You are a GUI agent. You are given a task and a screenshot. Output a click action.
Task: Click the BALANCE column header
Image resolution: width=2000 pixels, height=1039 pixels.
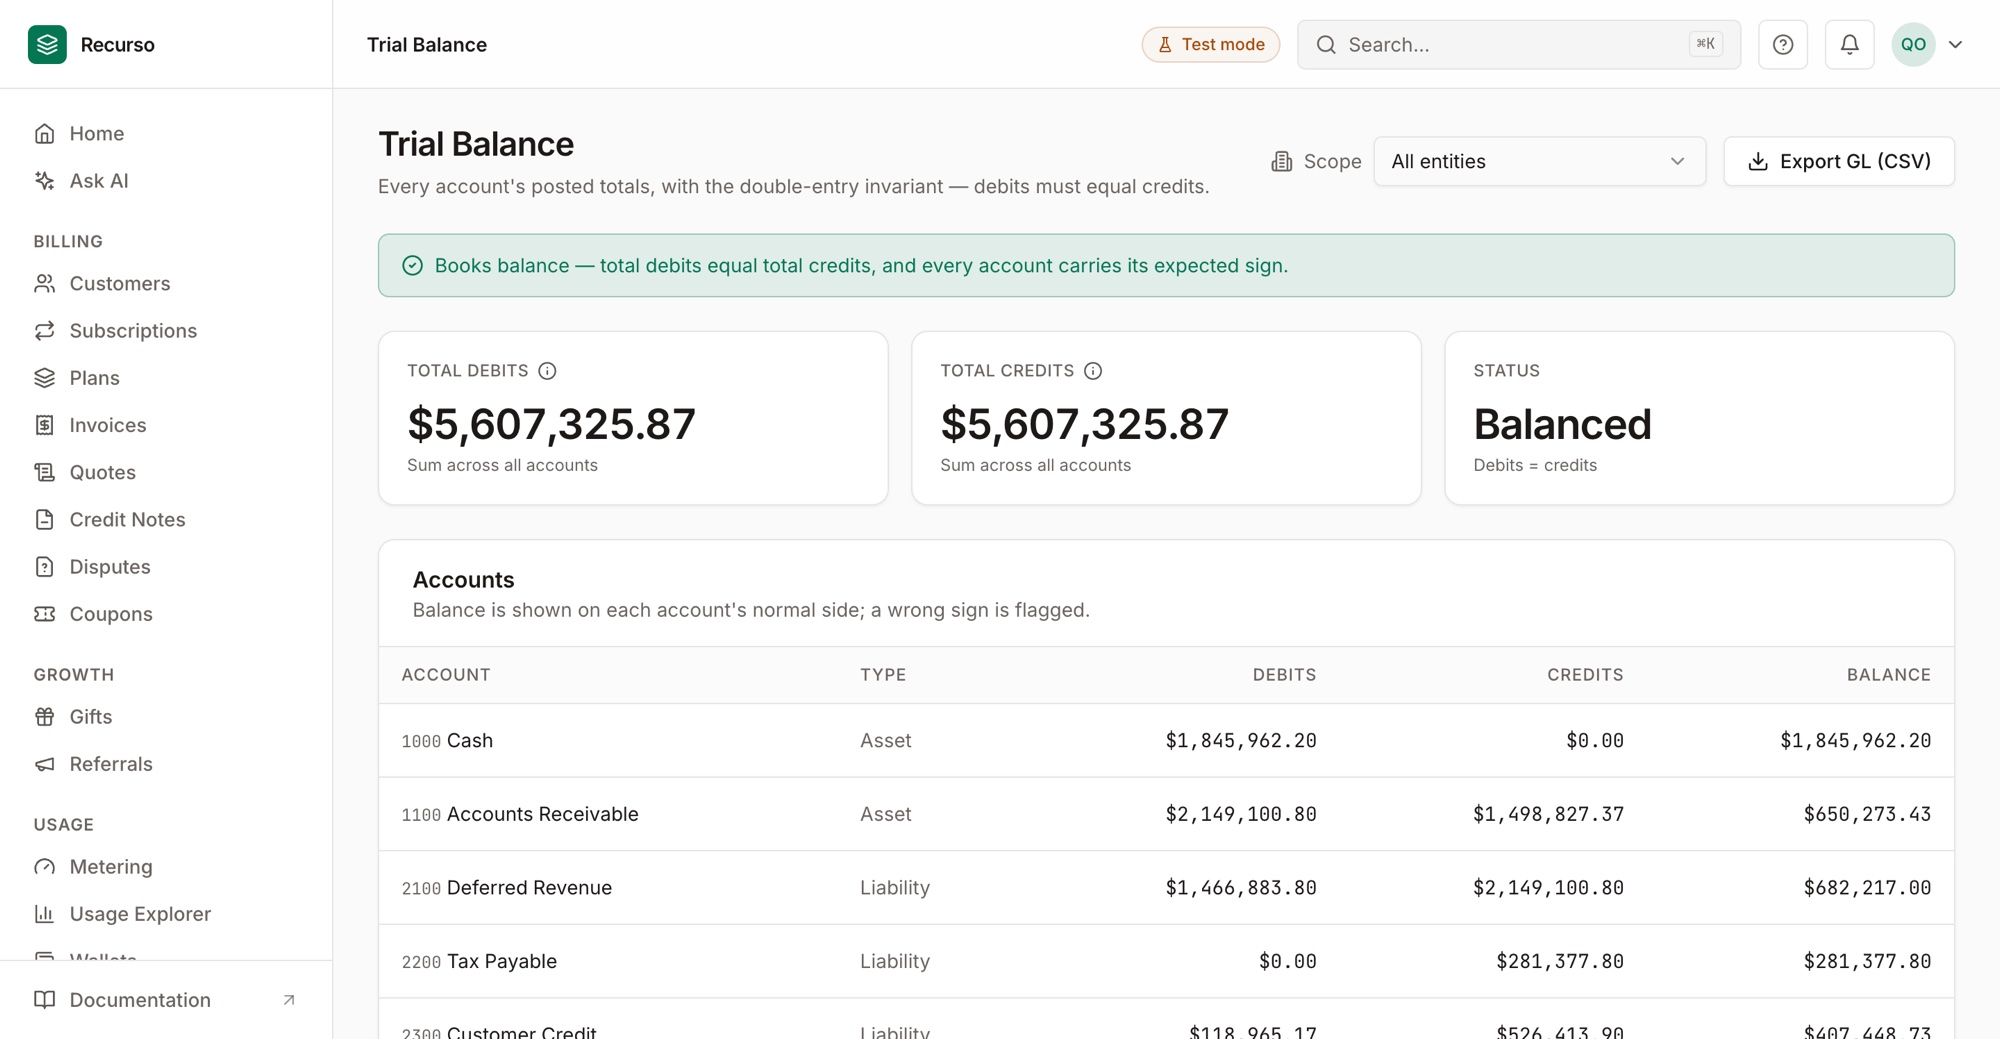(x=1889, y=675)
